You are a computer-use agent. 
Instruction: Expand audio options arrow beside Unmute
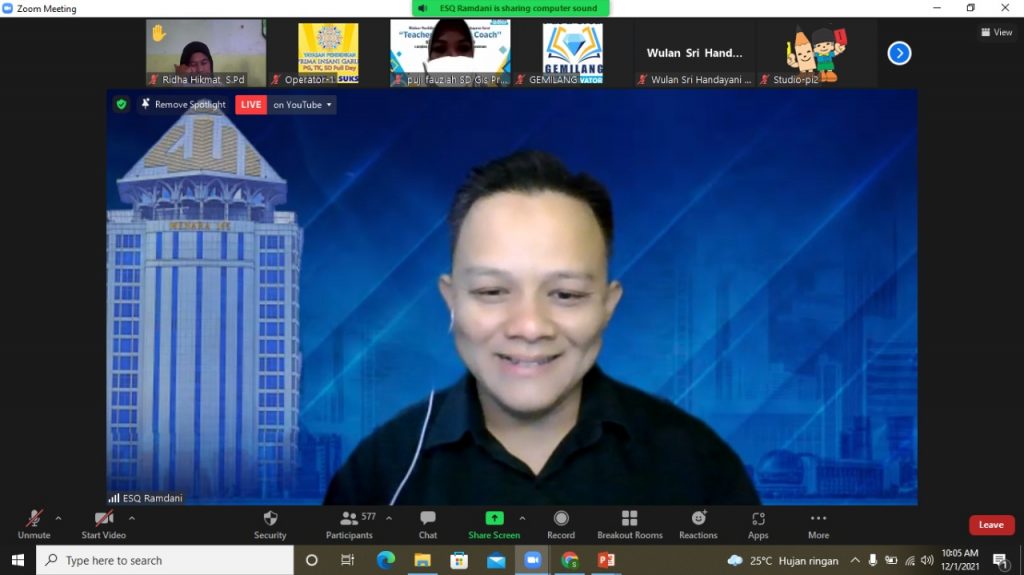tap(58, 518)
